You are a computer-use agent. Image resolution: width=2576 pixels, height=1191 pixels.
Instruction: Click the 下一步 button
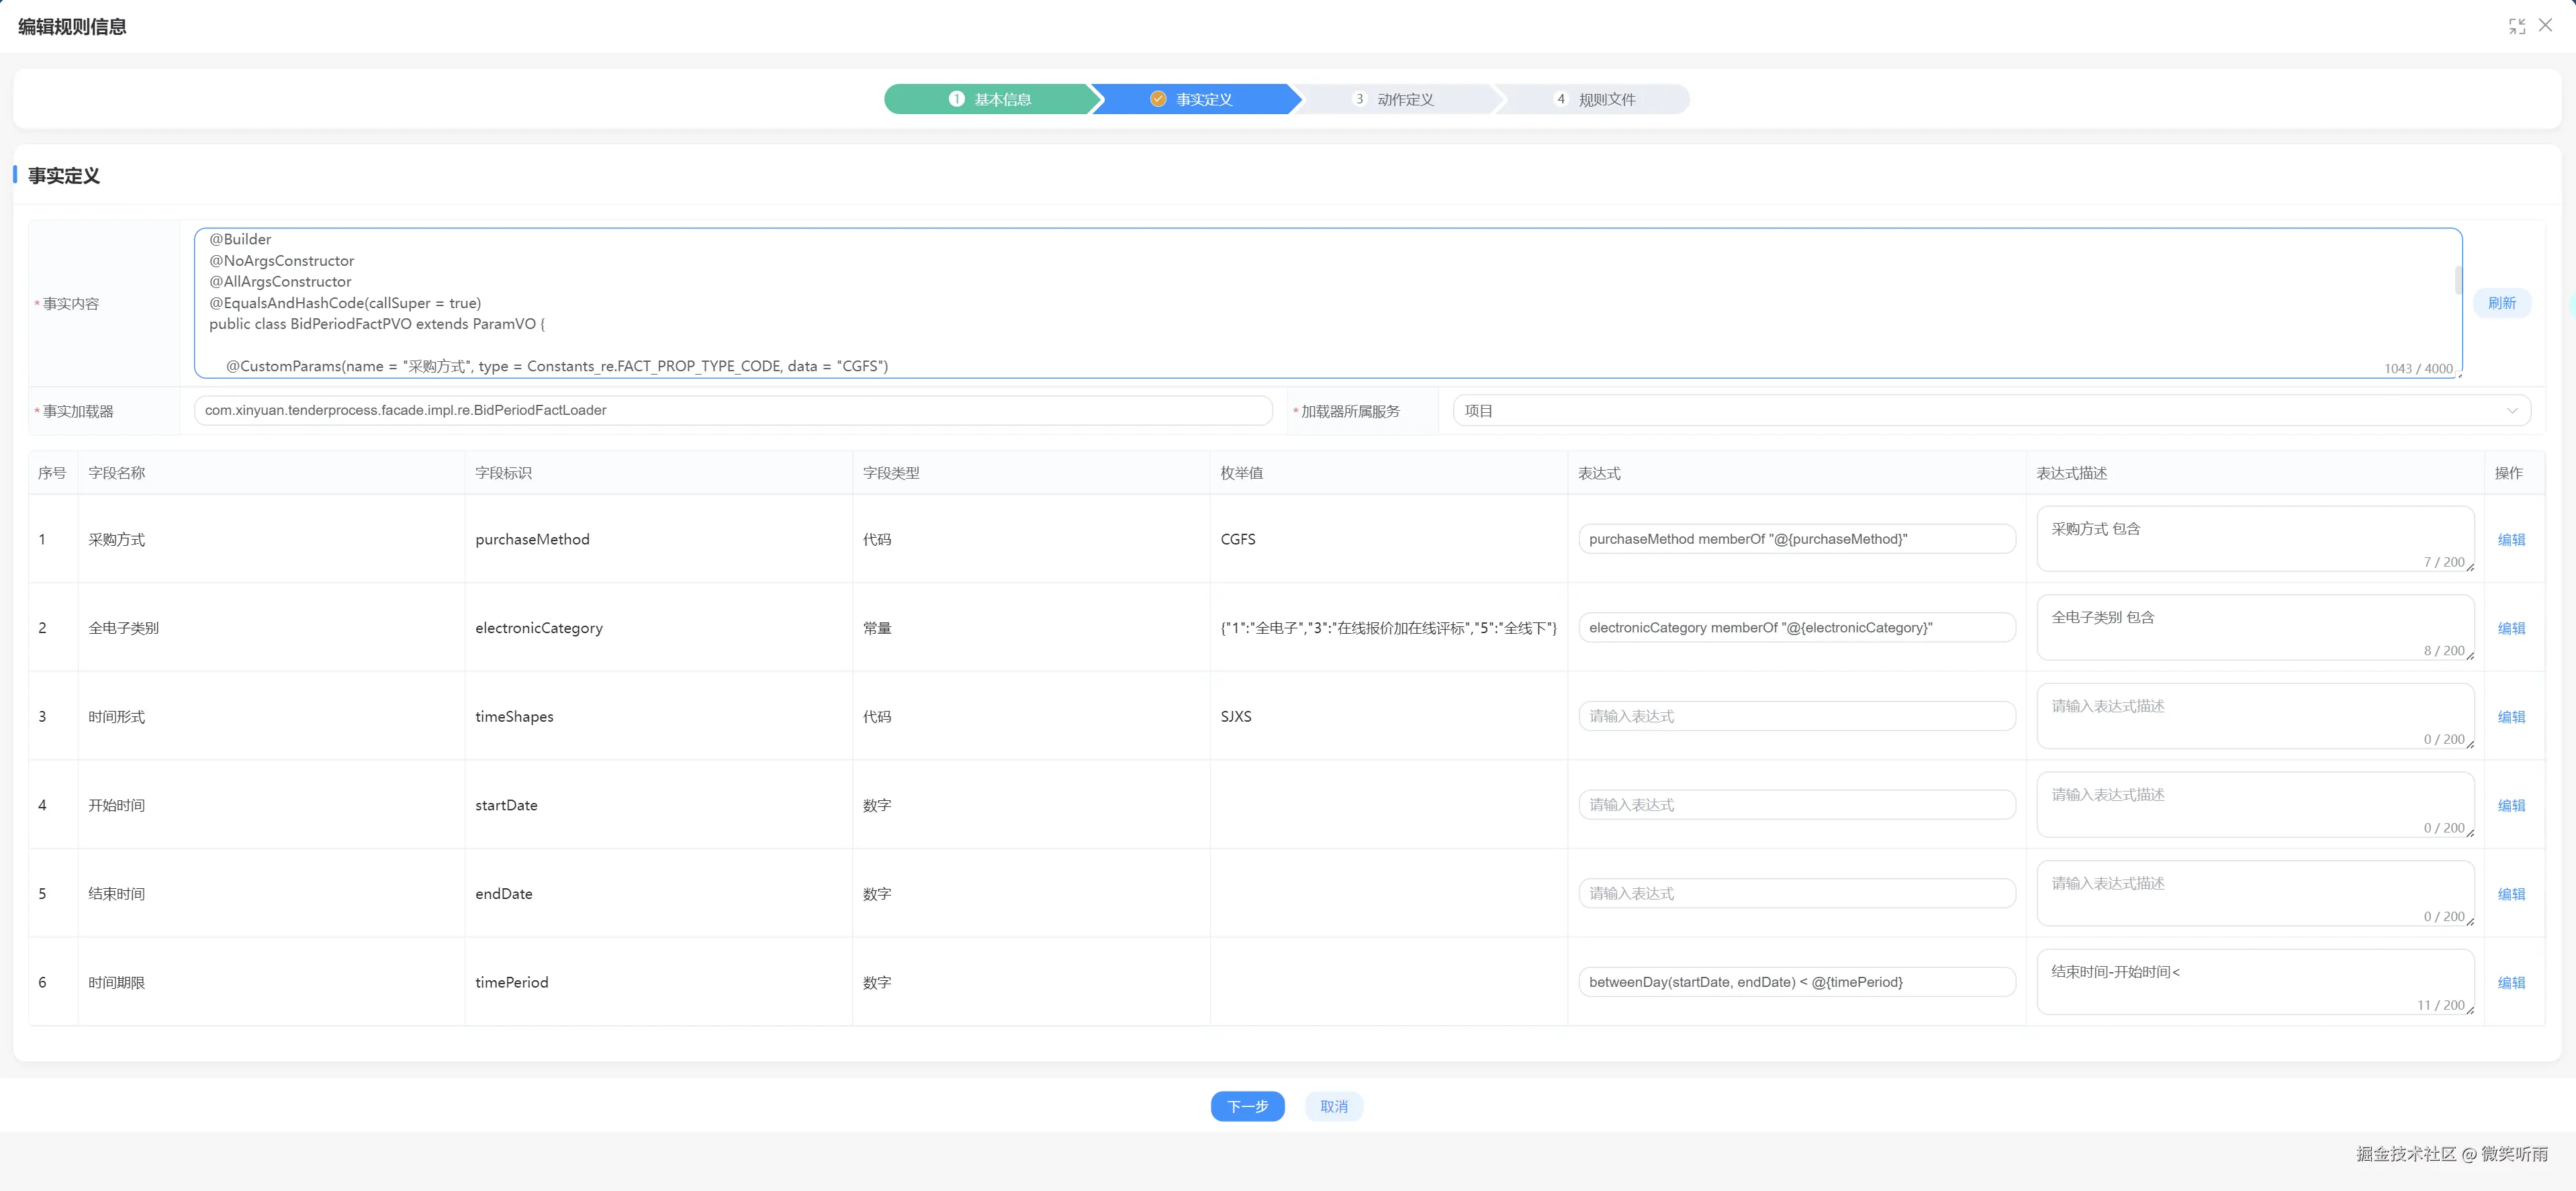click(x=1247, y=1106)
